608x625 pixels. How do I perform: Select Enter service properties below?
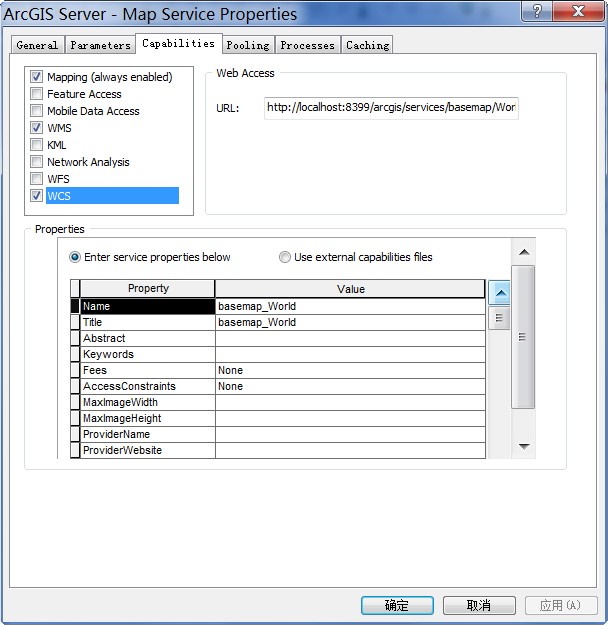coord(75,257)
